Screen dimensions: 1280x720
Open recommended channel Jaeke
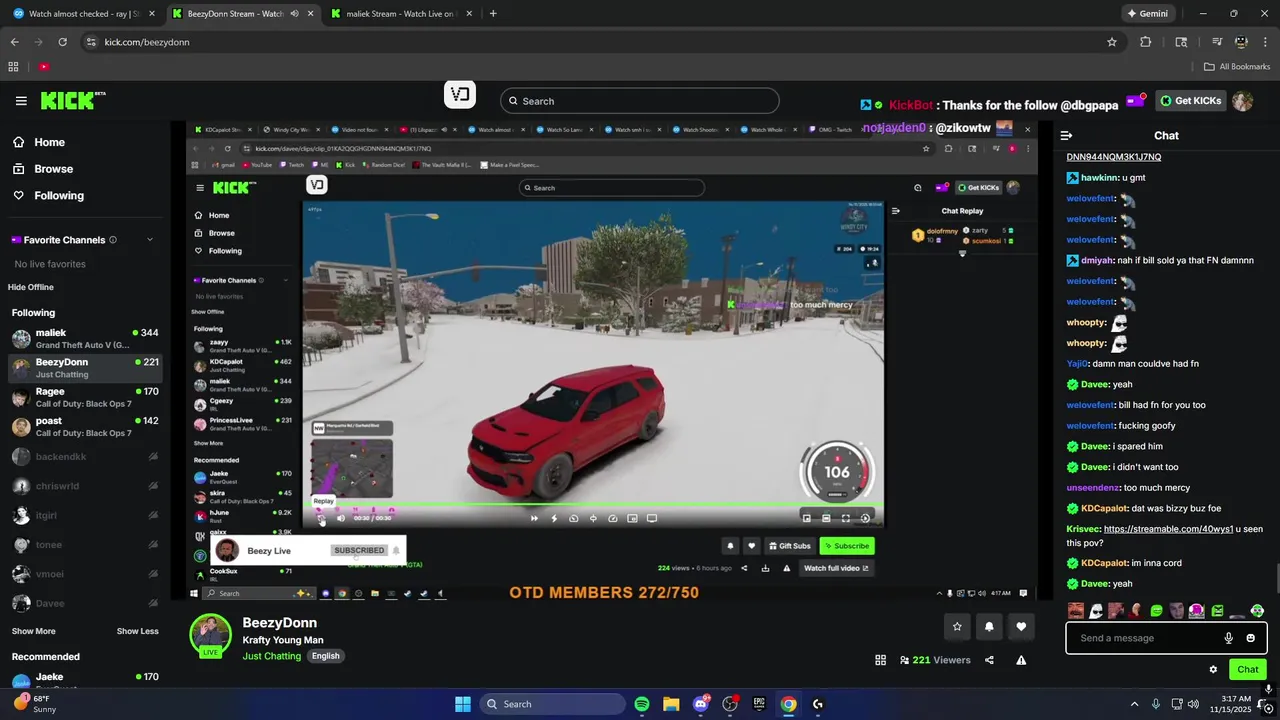click(84, 681)
